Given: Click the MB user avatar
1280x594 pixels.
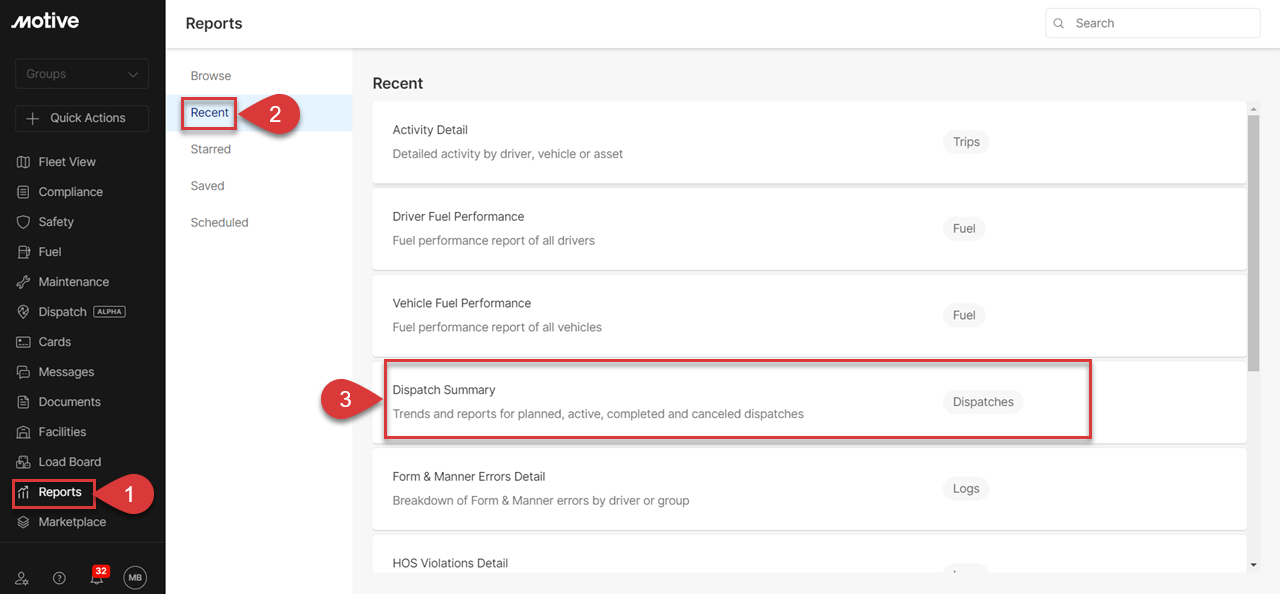Looking at the screenshot, I should click(x=135, y=577).
